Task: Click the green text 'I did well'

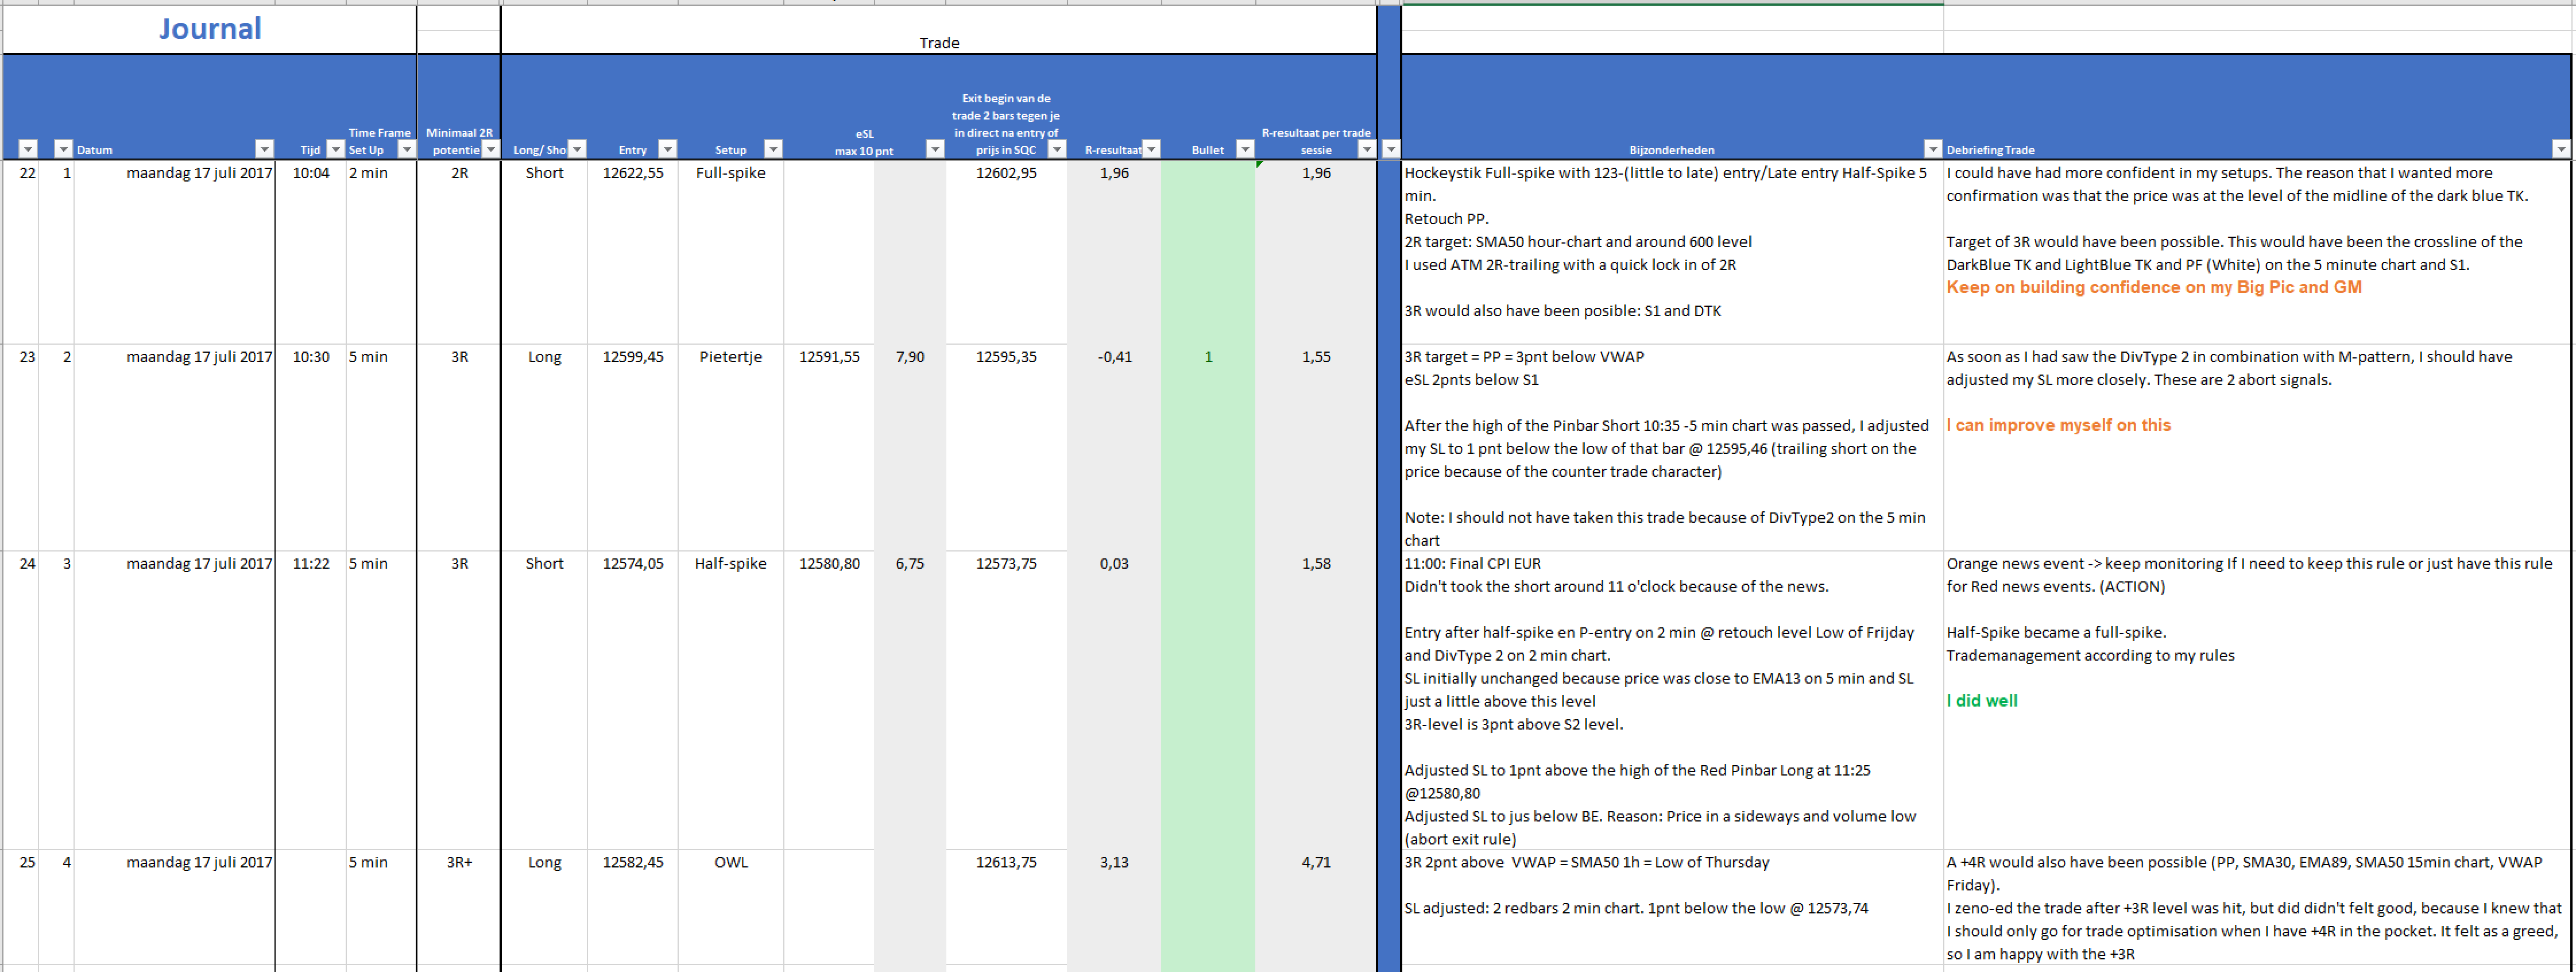Action: click(1981, 701)
